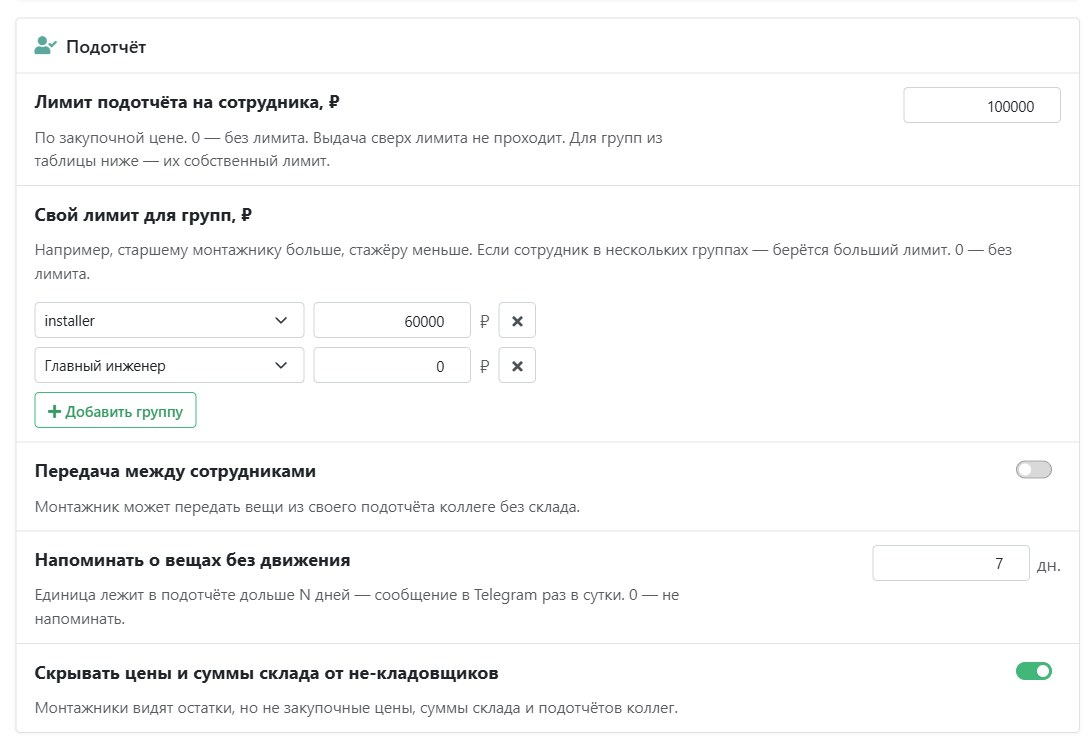Click the description Монтажники видят остатки
This screenshot has height=740, width=1088.
pos(356,708)
